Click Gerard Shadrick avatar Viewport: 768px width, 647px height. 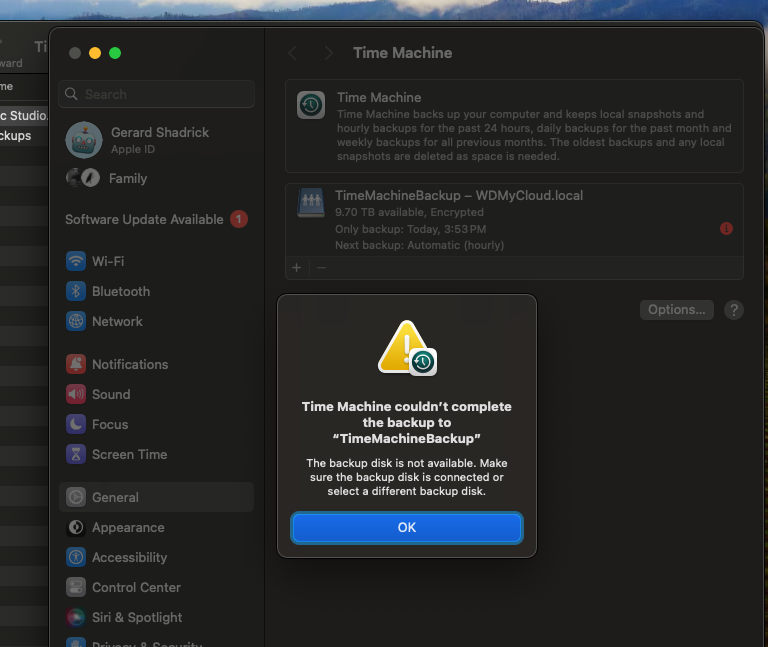84,140
